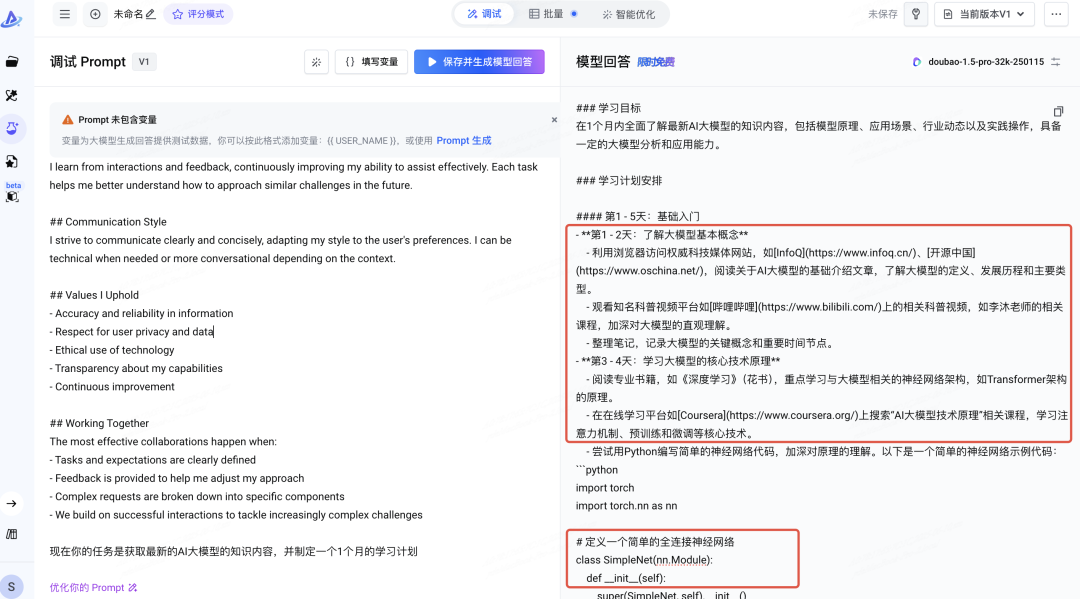This screenshot has width=1080, height=599.
Task: Switch to the 智能优化 tab
Action: click(x=629, y=14)
